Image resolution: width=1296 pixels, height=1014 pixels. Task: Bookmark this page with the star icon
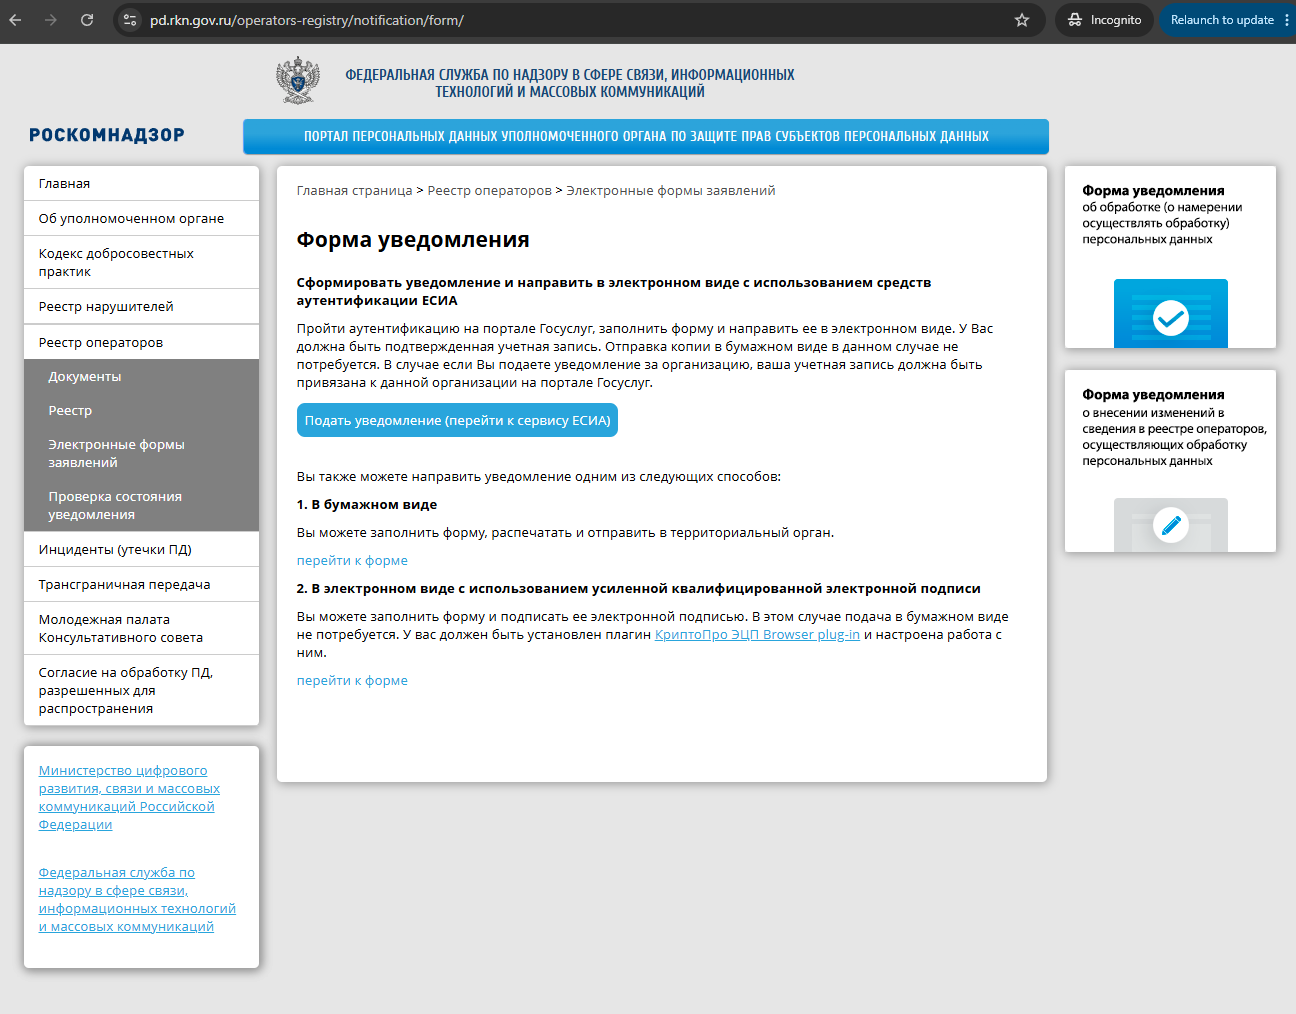1022,20
